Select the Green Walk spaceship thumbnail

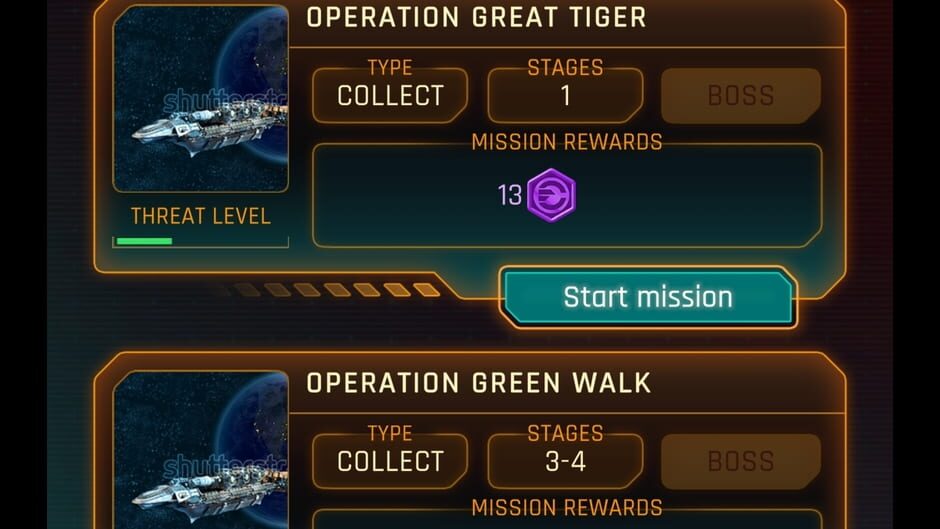tap(200, 450)
